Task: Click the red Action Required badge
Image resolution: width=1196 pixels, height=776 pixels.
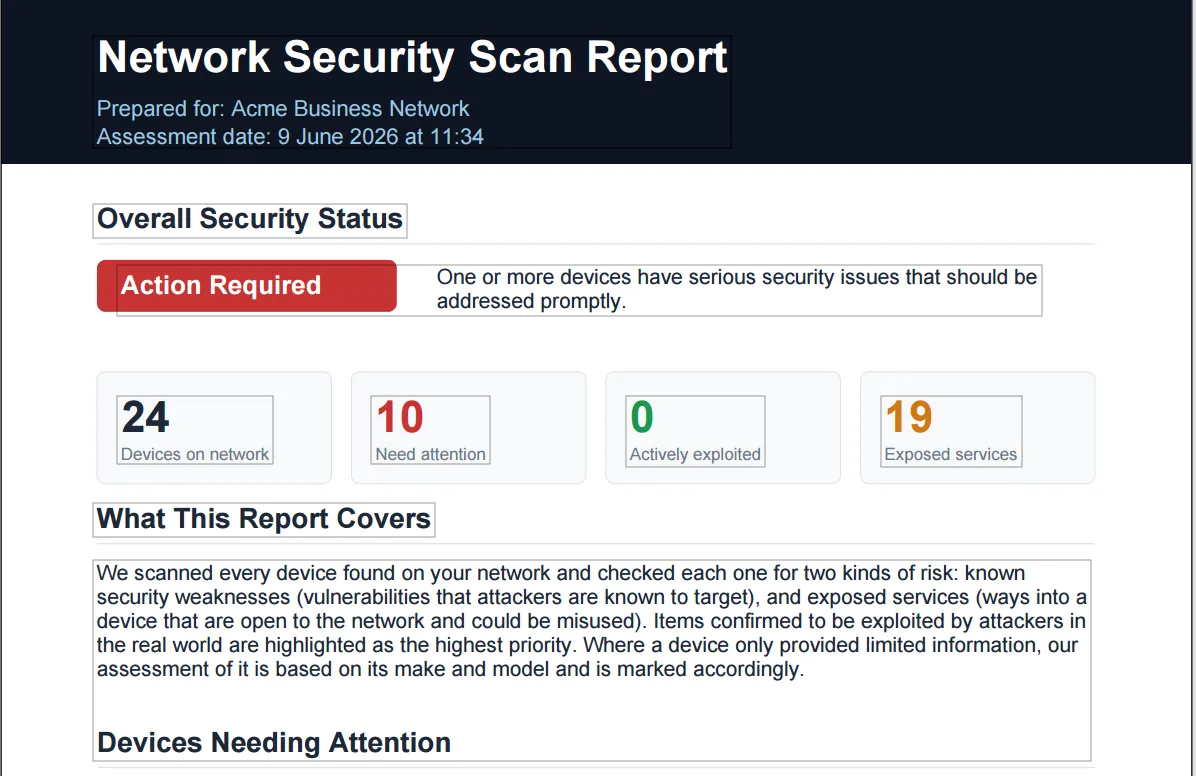Action: (246, 285)
